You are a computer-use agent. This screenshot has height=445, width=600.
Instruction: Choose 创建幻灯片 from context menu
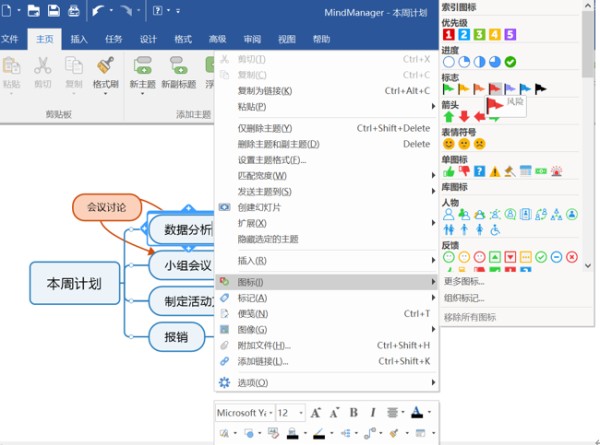[x=326, y=207]
